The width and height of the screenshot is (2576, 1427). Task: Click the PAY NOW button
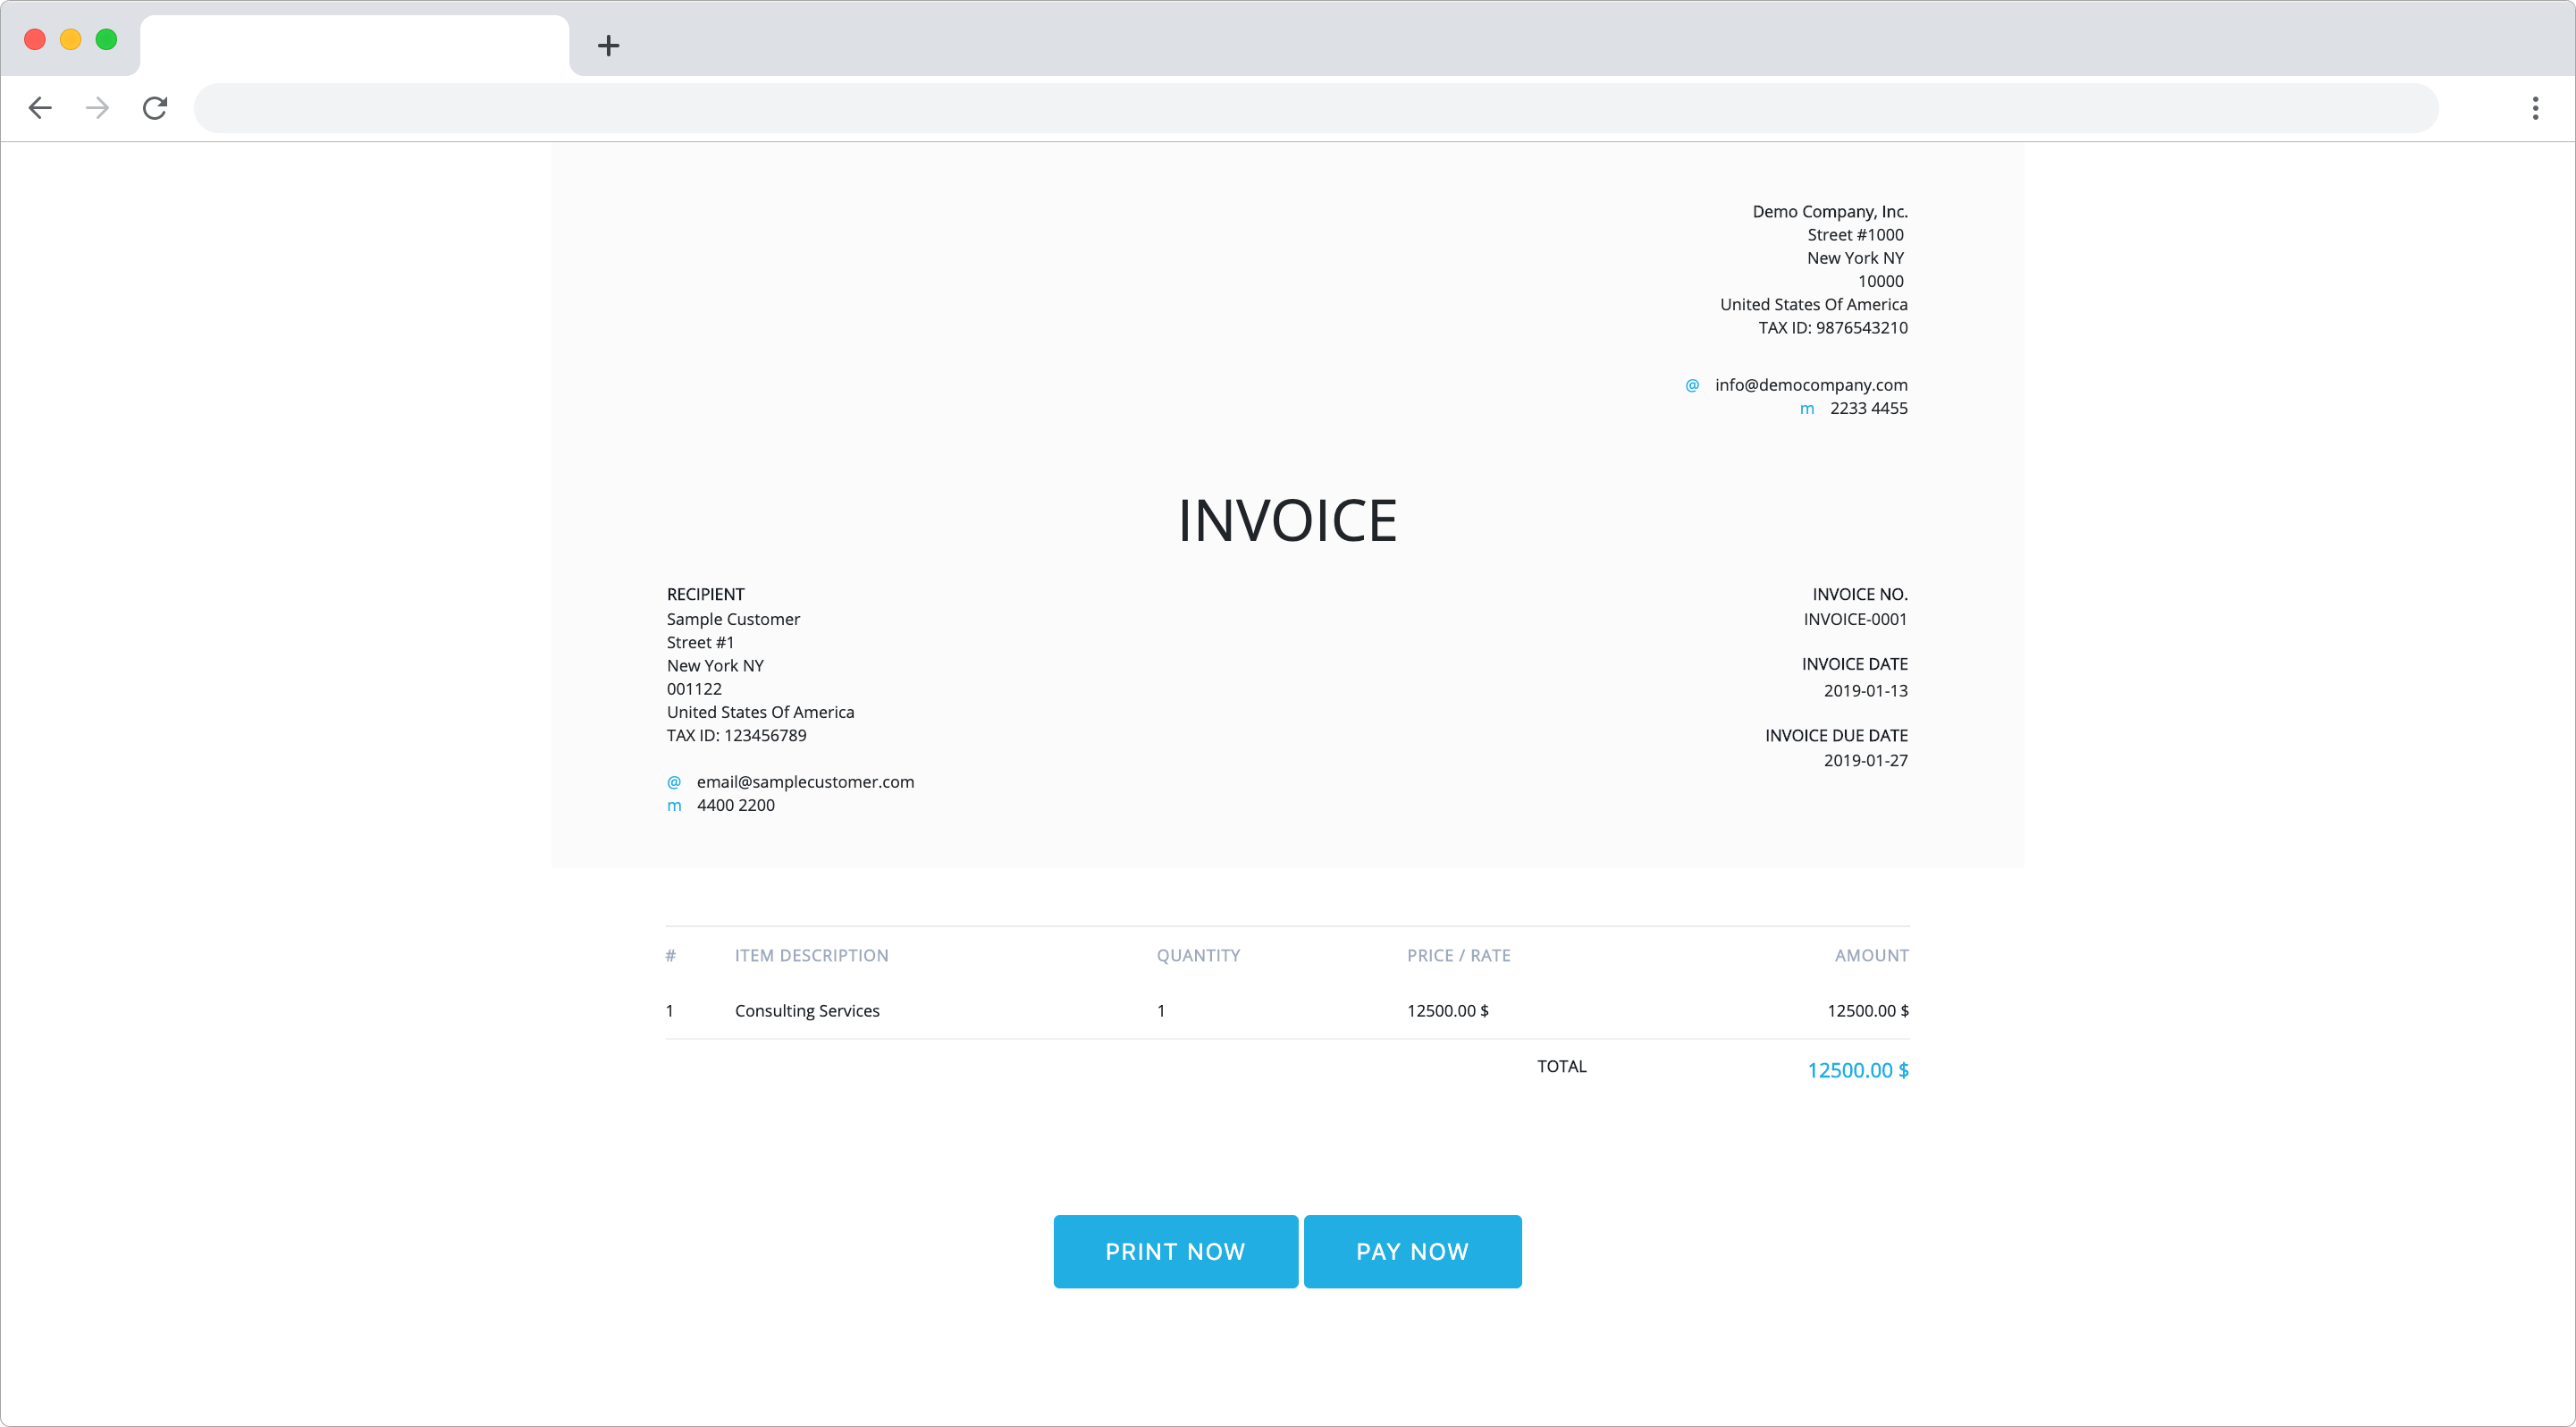pyautogui.click(x=1412, y=1251)
